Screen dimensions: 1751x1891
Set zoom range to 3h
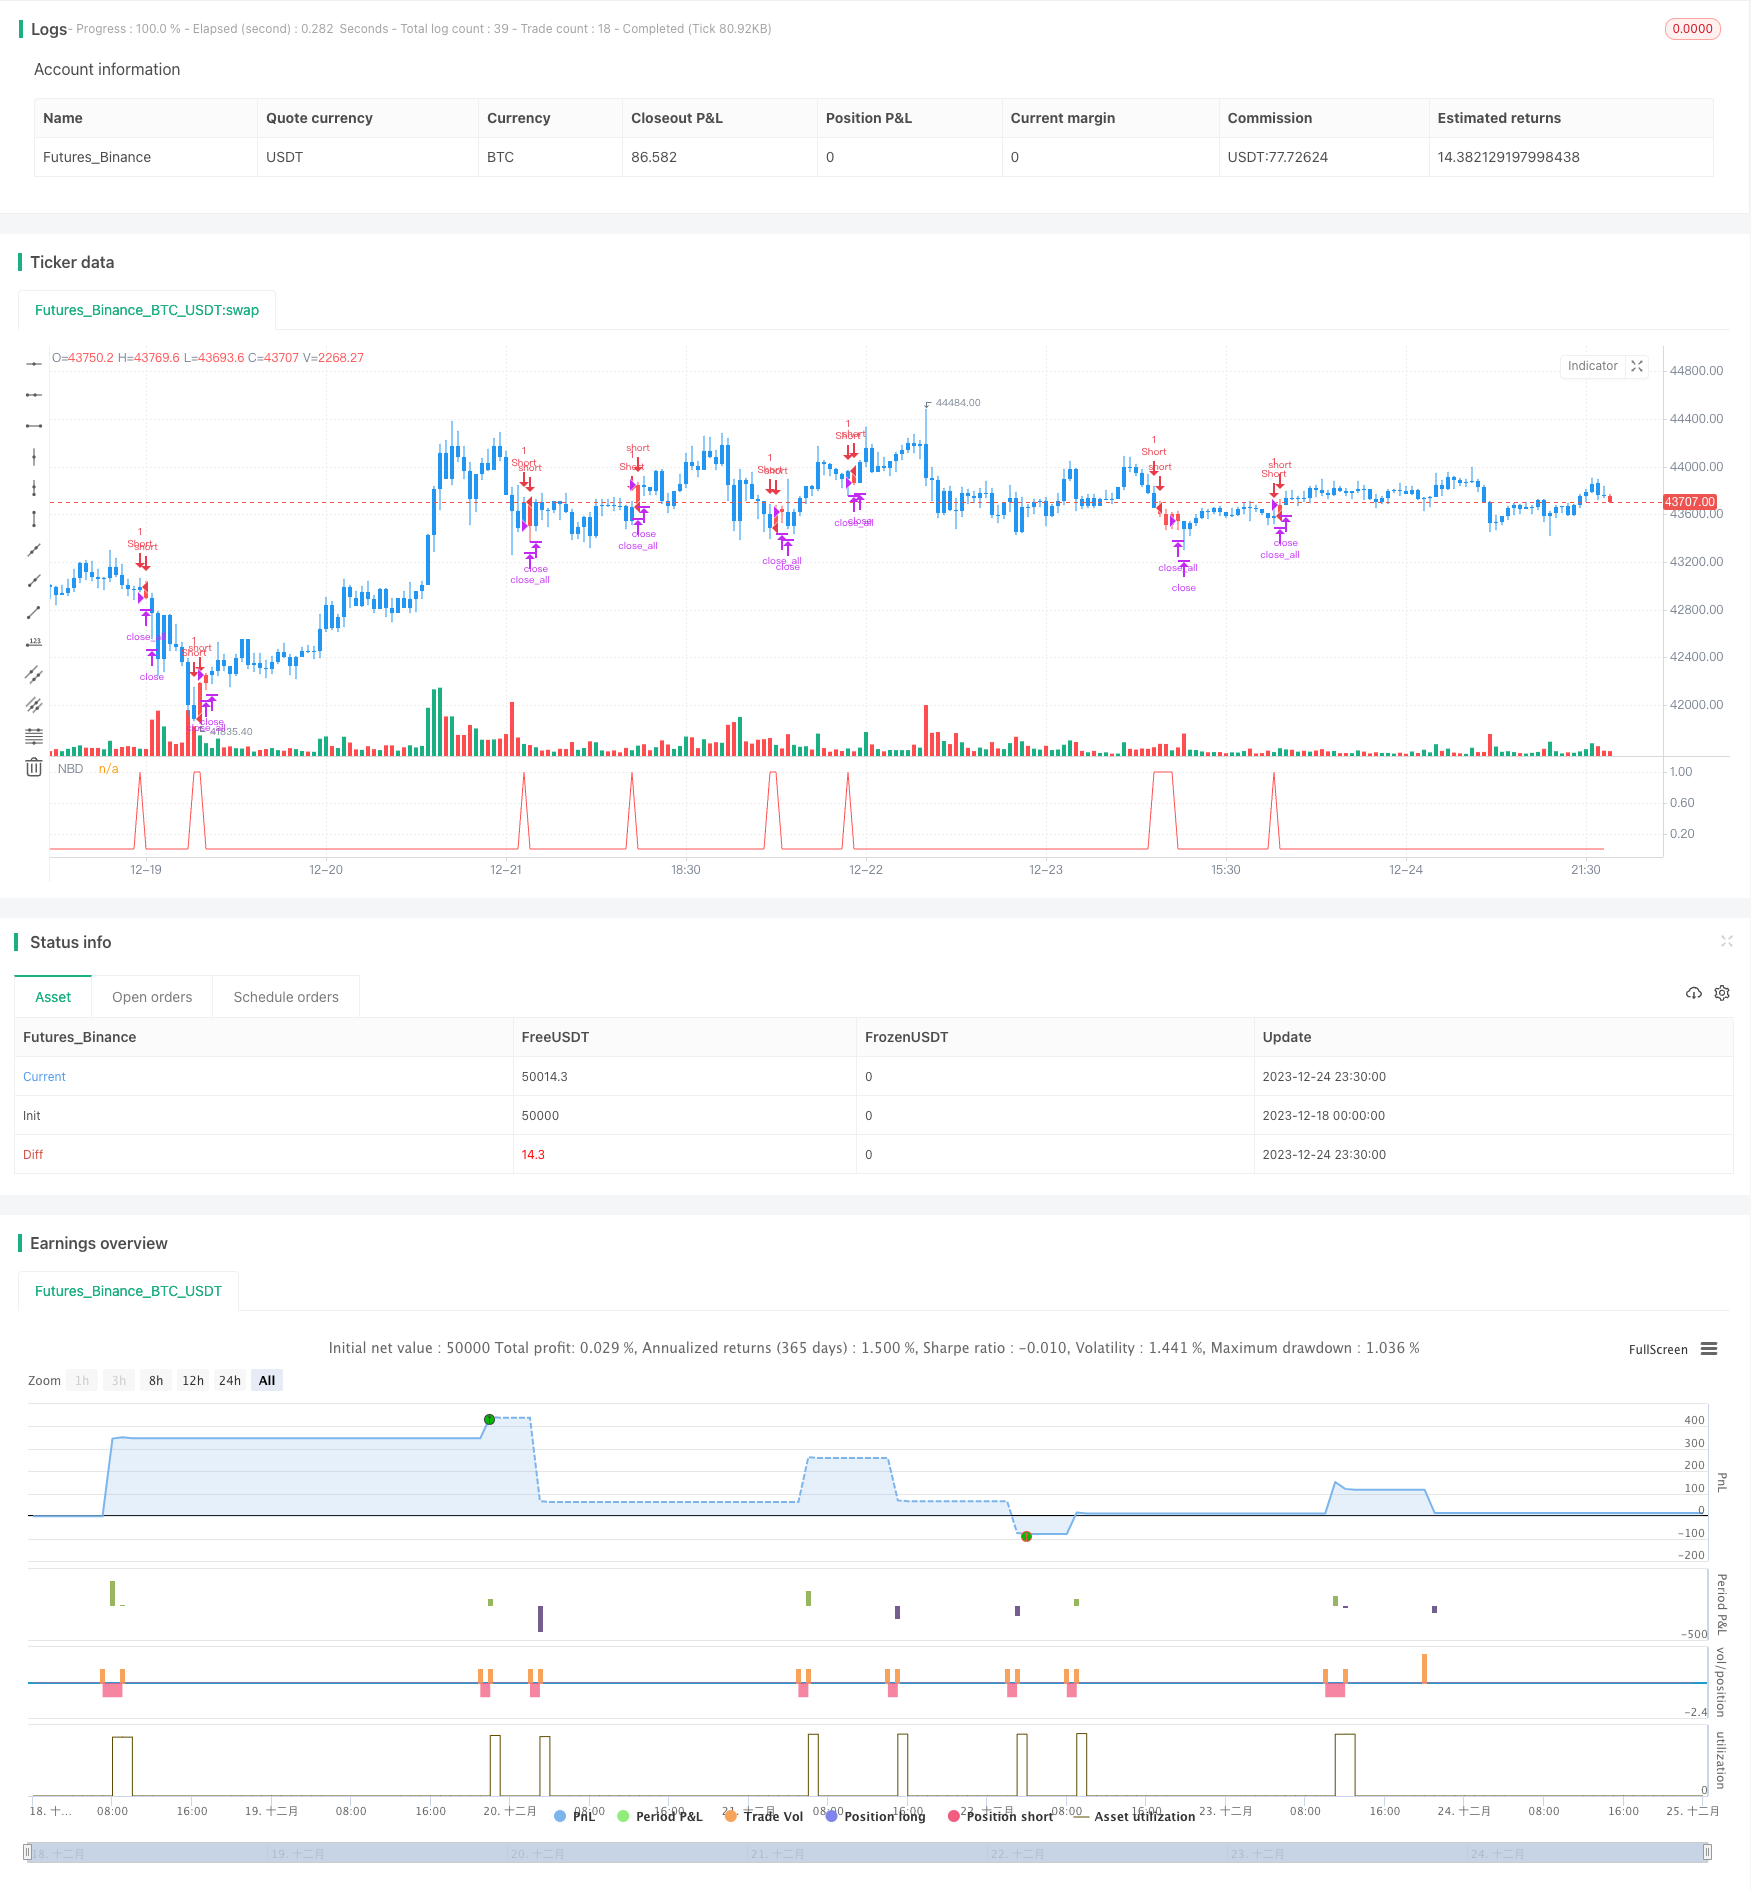click(x=119, y=1381)
